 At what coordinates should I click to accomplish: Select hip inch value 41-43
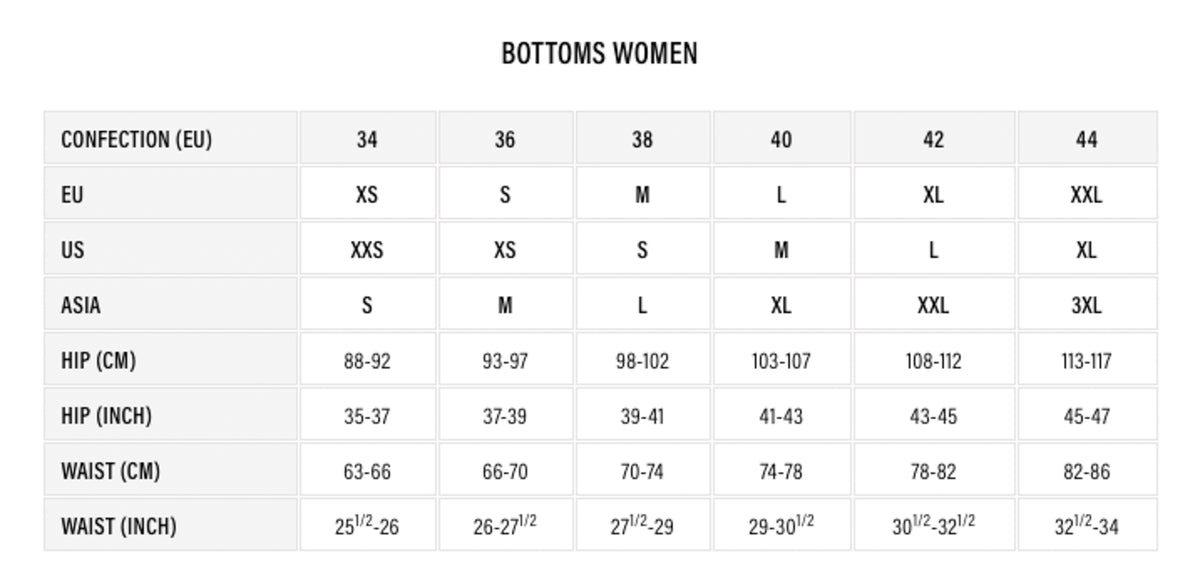click(781, 416)
